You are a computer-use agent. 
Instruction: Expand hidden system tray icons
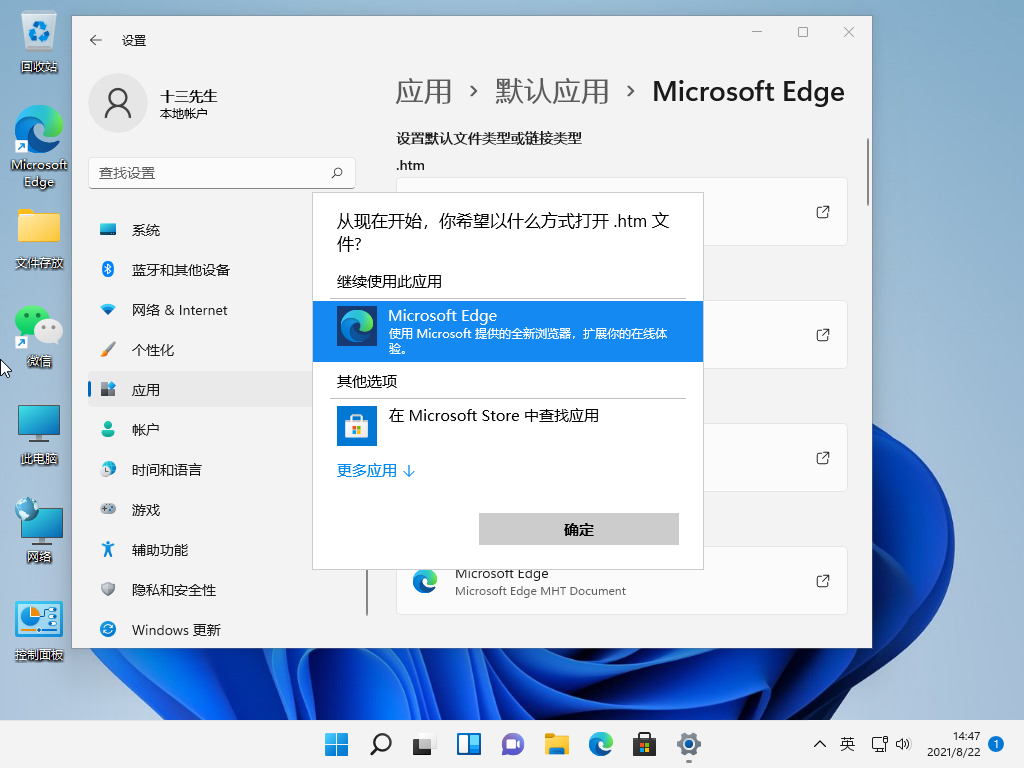[819, 744]
